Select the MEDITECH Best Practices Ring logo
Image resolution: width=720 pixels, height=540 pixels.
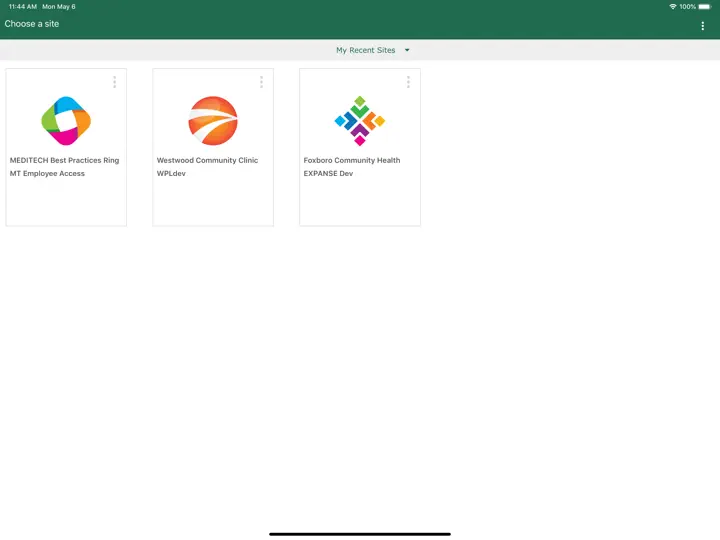66,121
